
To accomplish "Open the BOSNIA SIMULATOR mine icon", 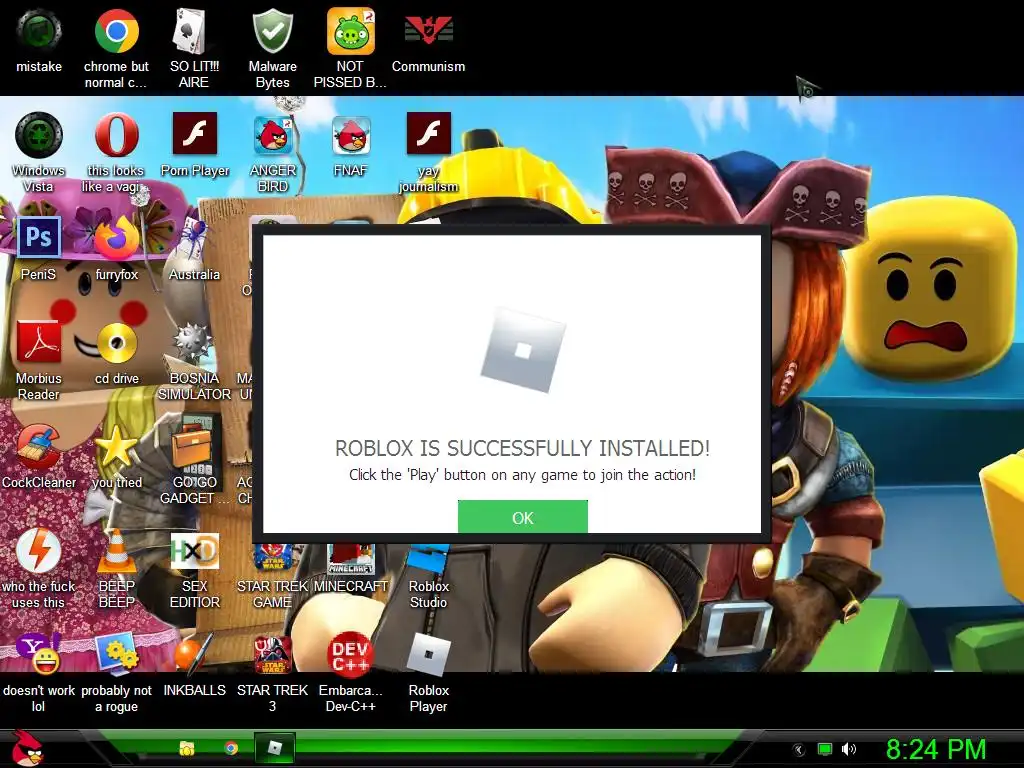I will point(194,360).
